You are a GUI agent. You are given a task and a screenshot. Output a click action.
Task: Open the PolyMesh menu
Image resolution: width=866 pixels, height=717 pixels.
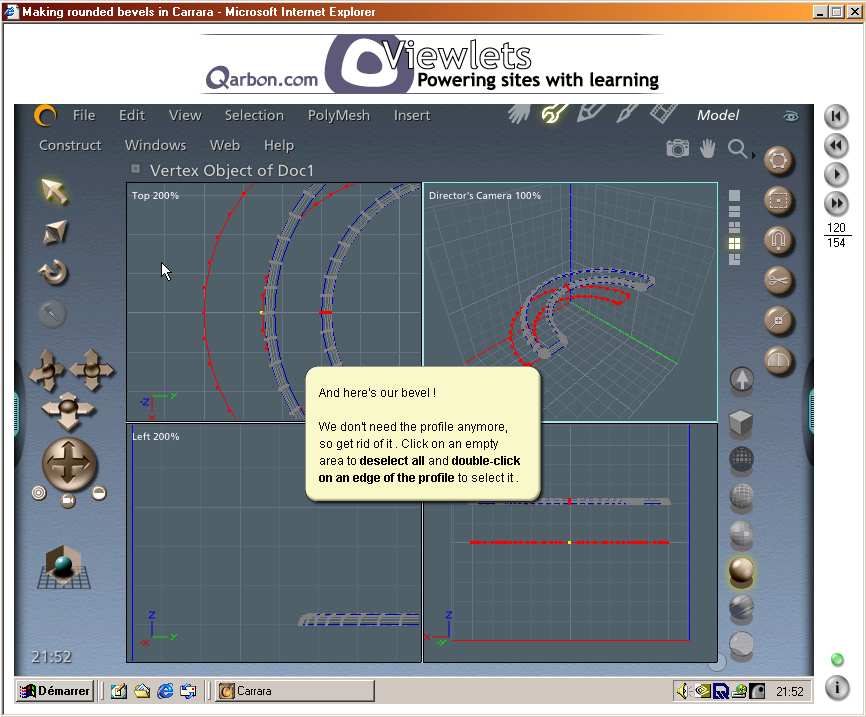tap(338, 115)
